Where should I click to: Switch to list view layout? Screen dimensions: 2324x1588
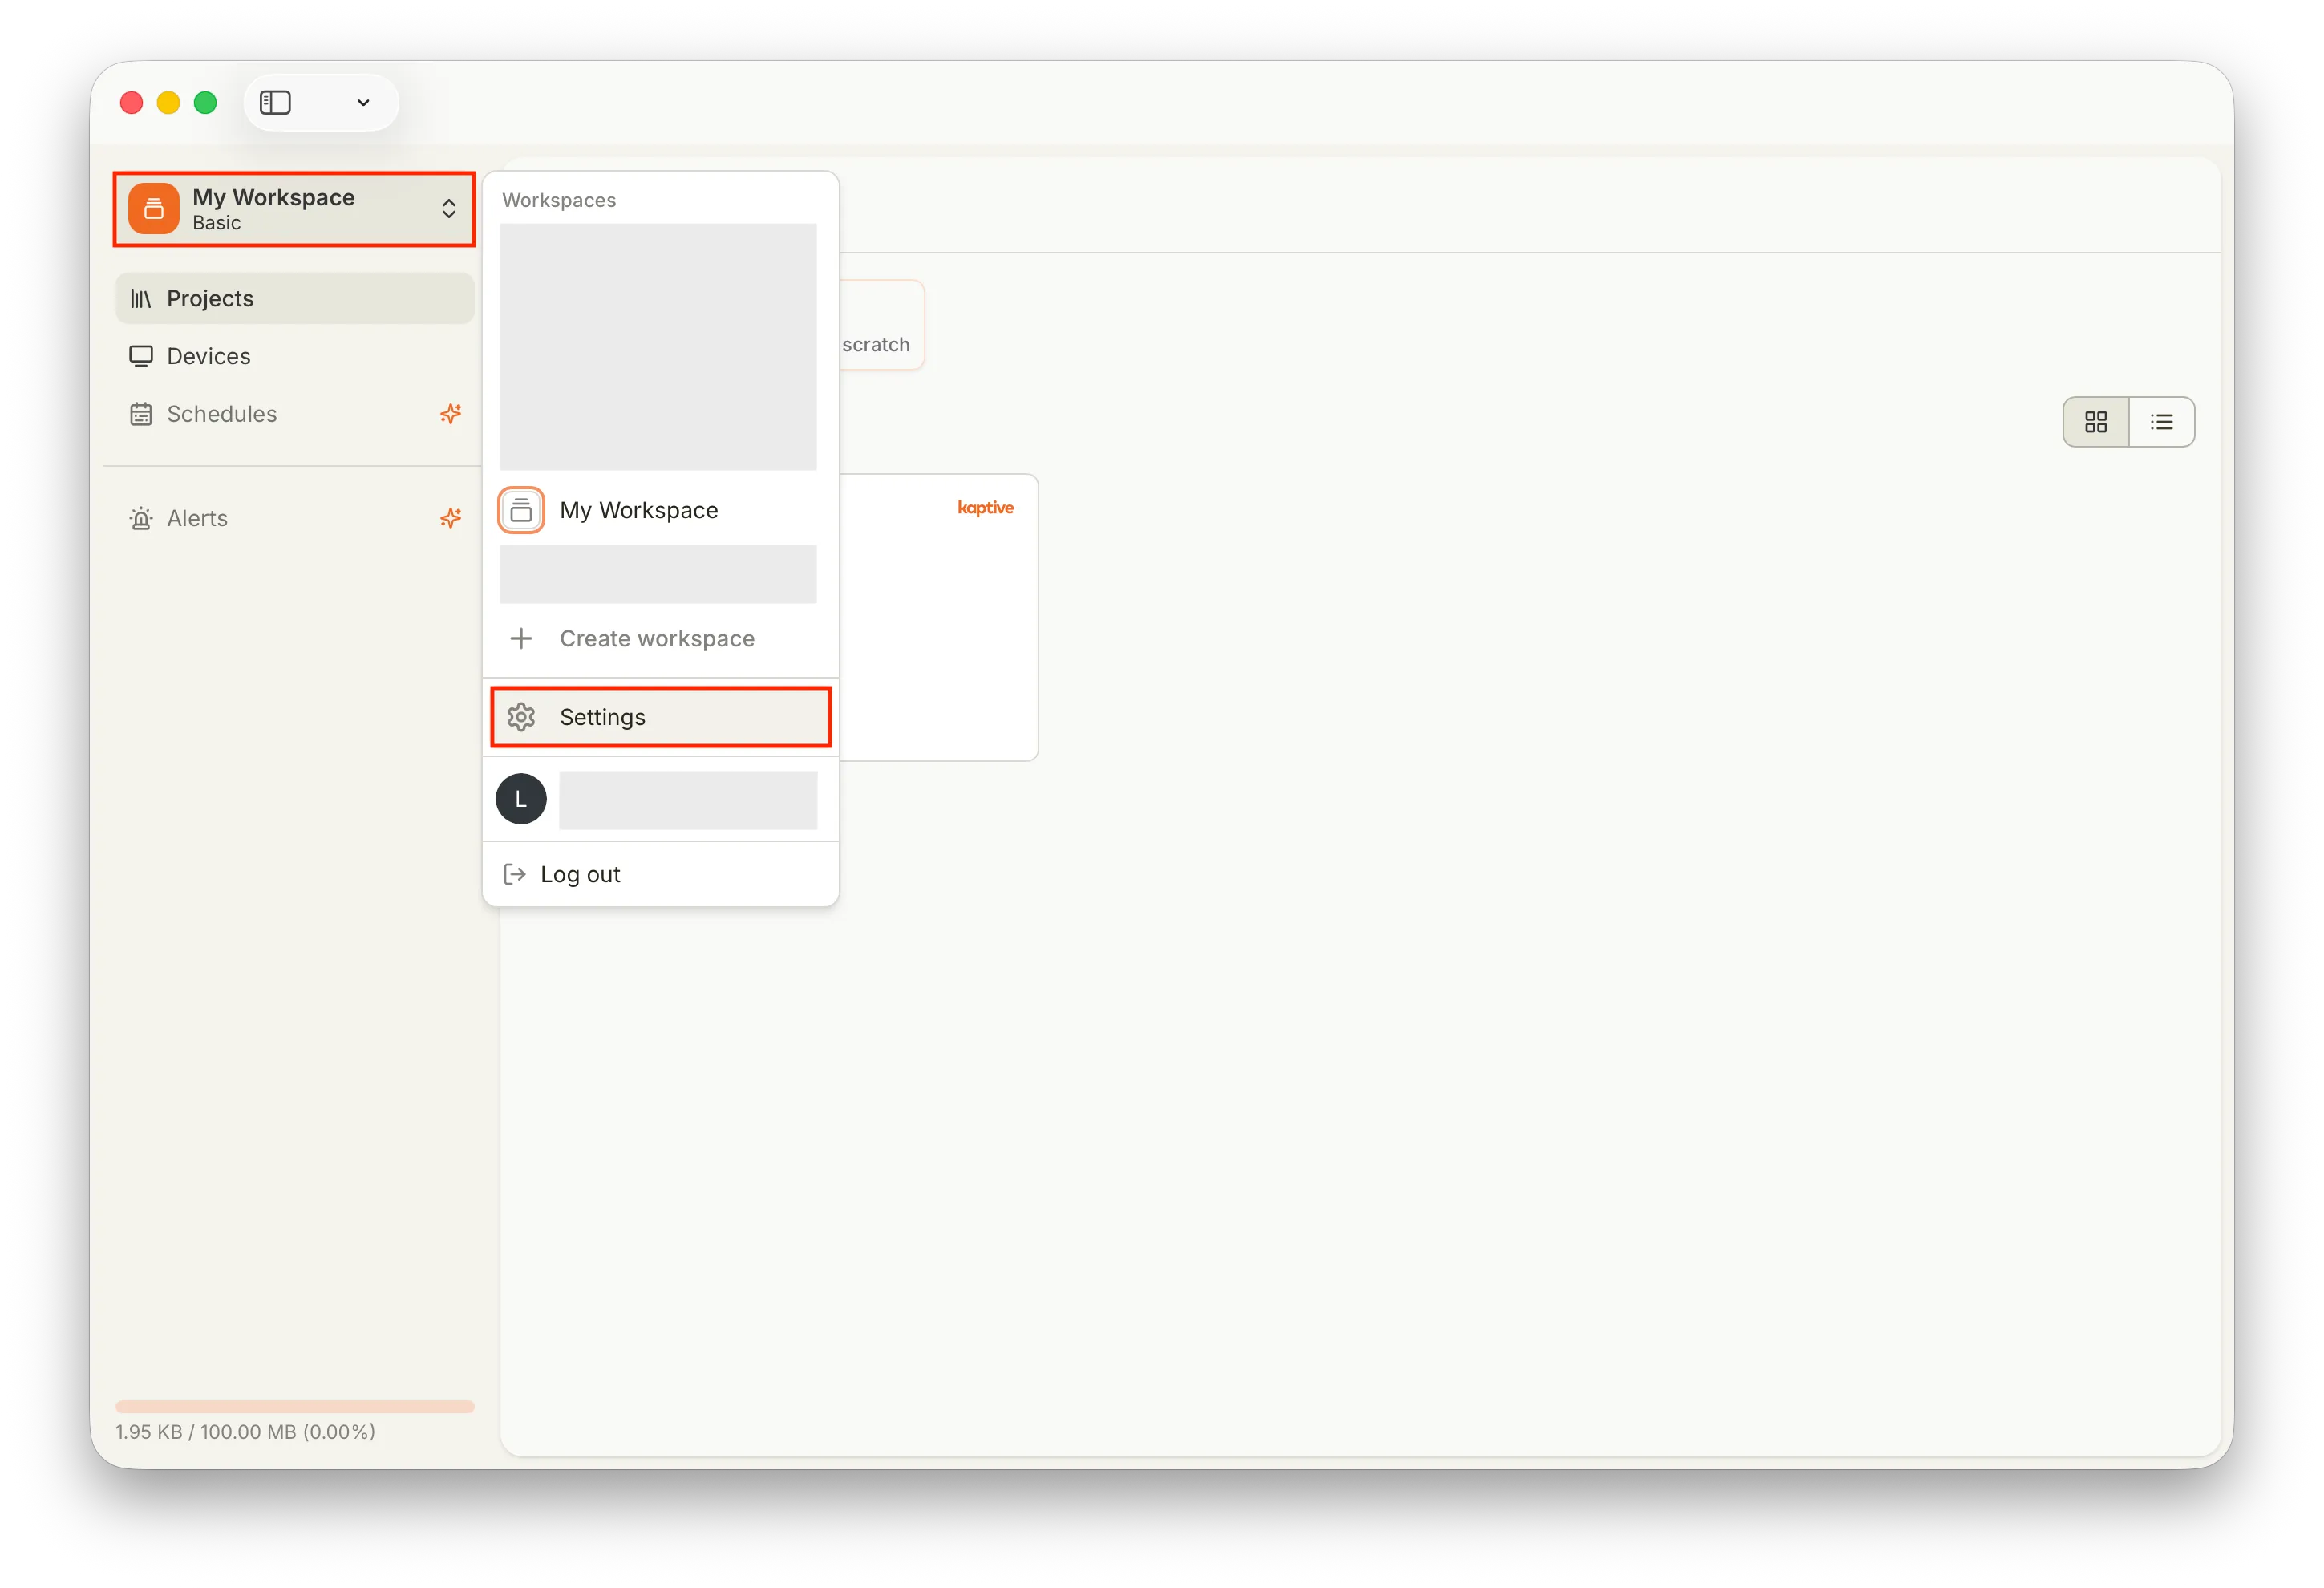point(2162,421)
